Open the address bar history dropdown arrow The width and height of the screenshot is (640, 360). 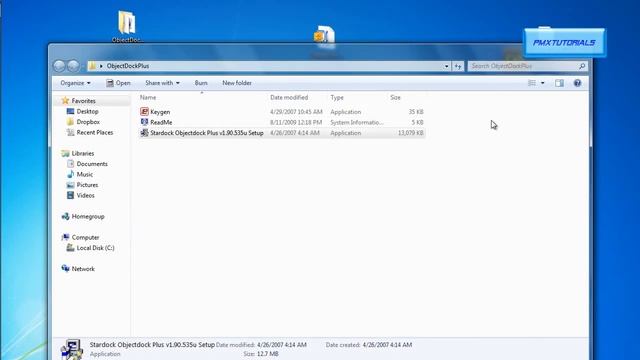447,66
